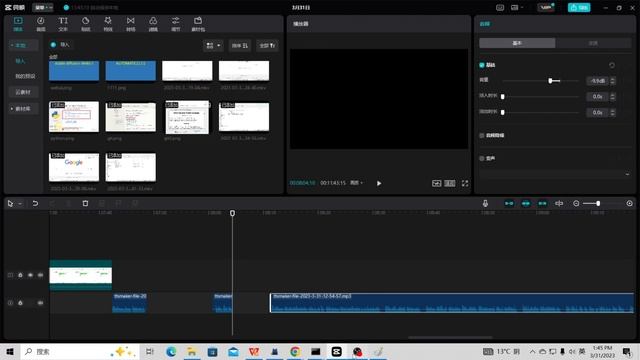Select My Presets in left sidebar
The width and height of the screenshot is (640, 360).
click(x=25, y=76)
